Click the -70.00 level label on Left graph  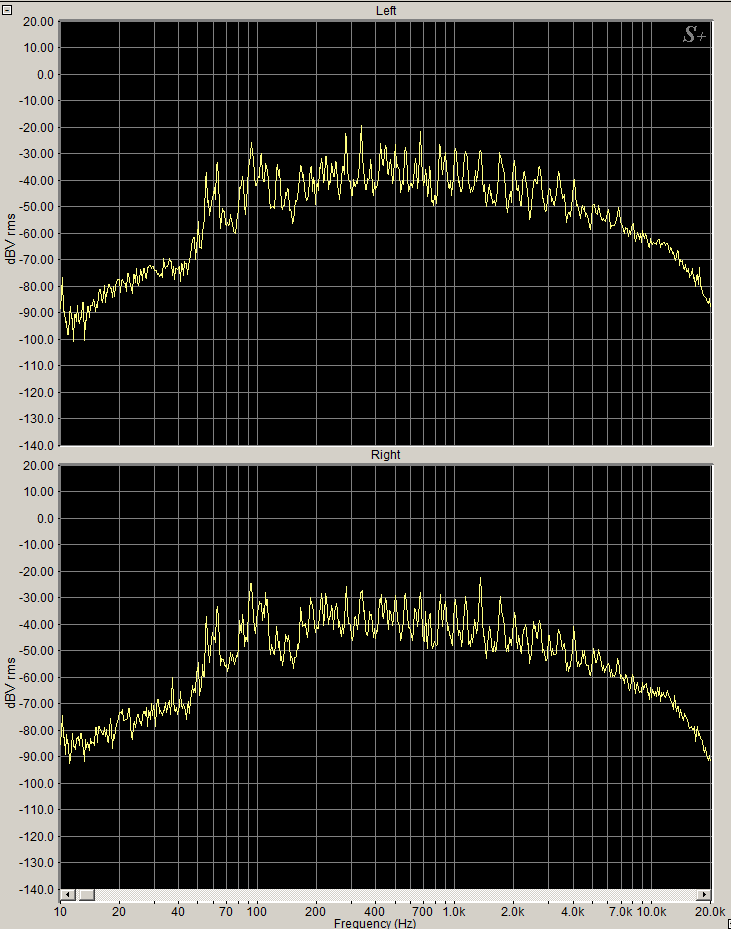(36, 260)
